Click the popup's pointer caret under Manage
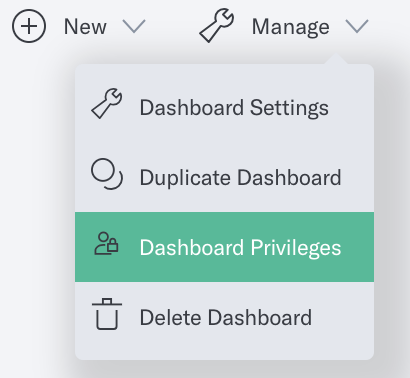The height and width of the screenshot is (378, 410). tap(336, 59)
